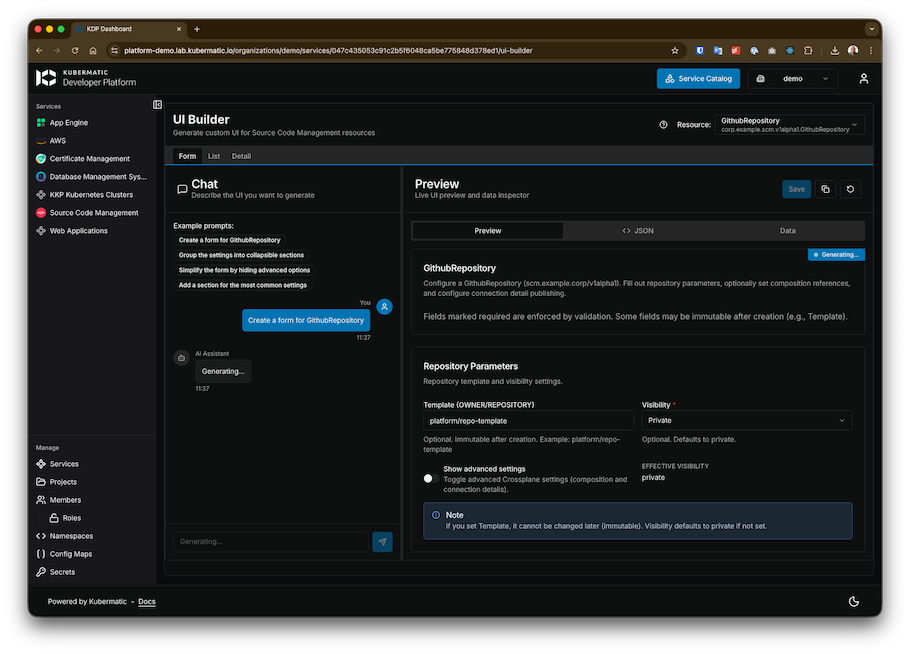The width and height of the screenshot is (910, 654).
Task: Open the Service Catalog
Action: click(697, 78)
